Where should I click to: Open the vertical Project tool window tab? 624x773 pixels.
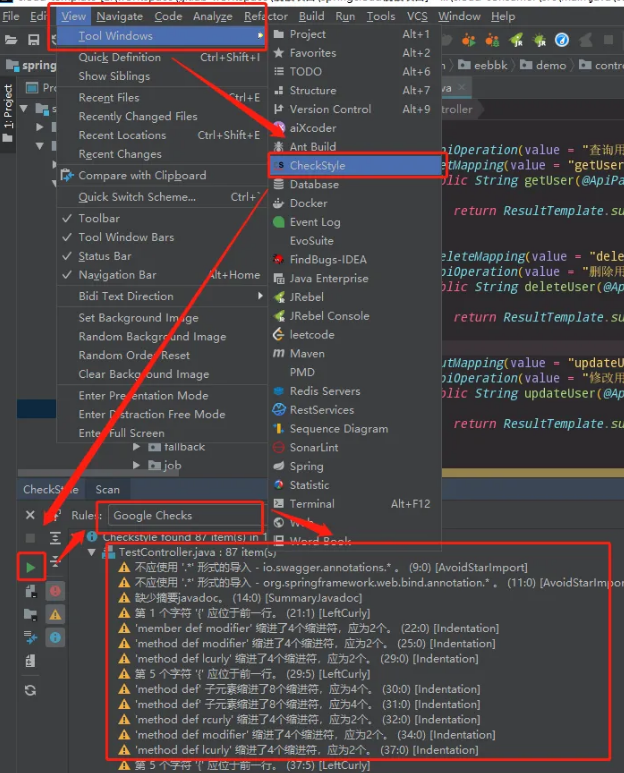8,113
